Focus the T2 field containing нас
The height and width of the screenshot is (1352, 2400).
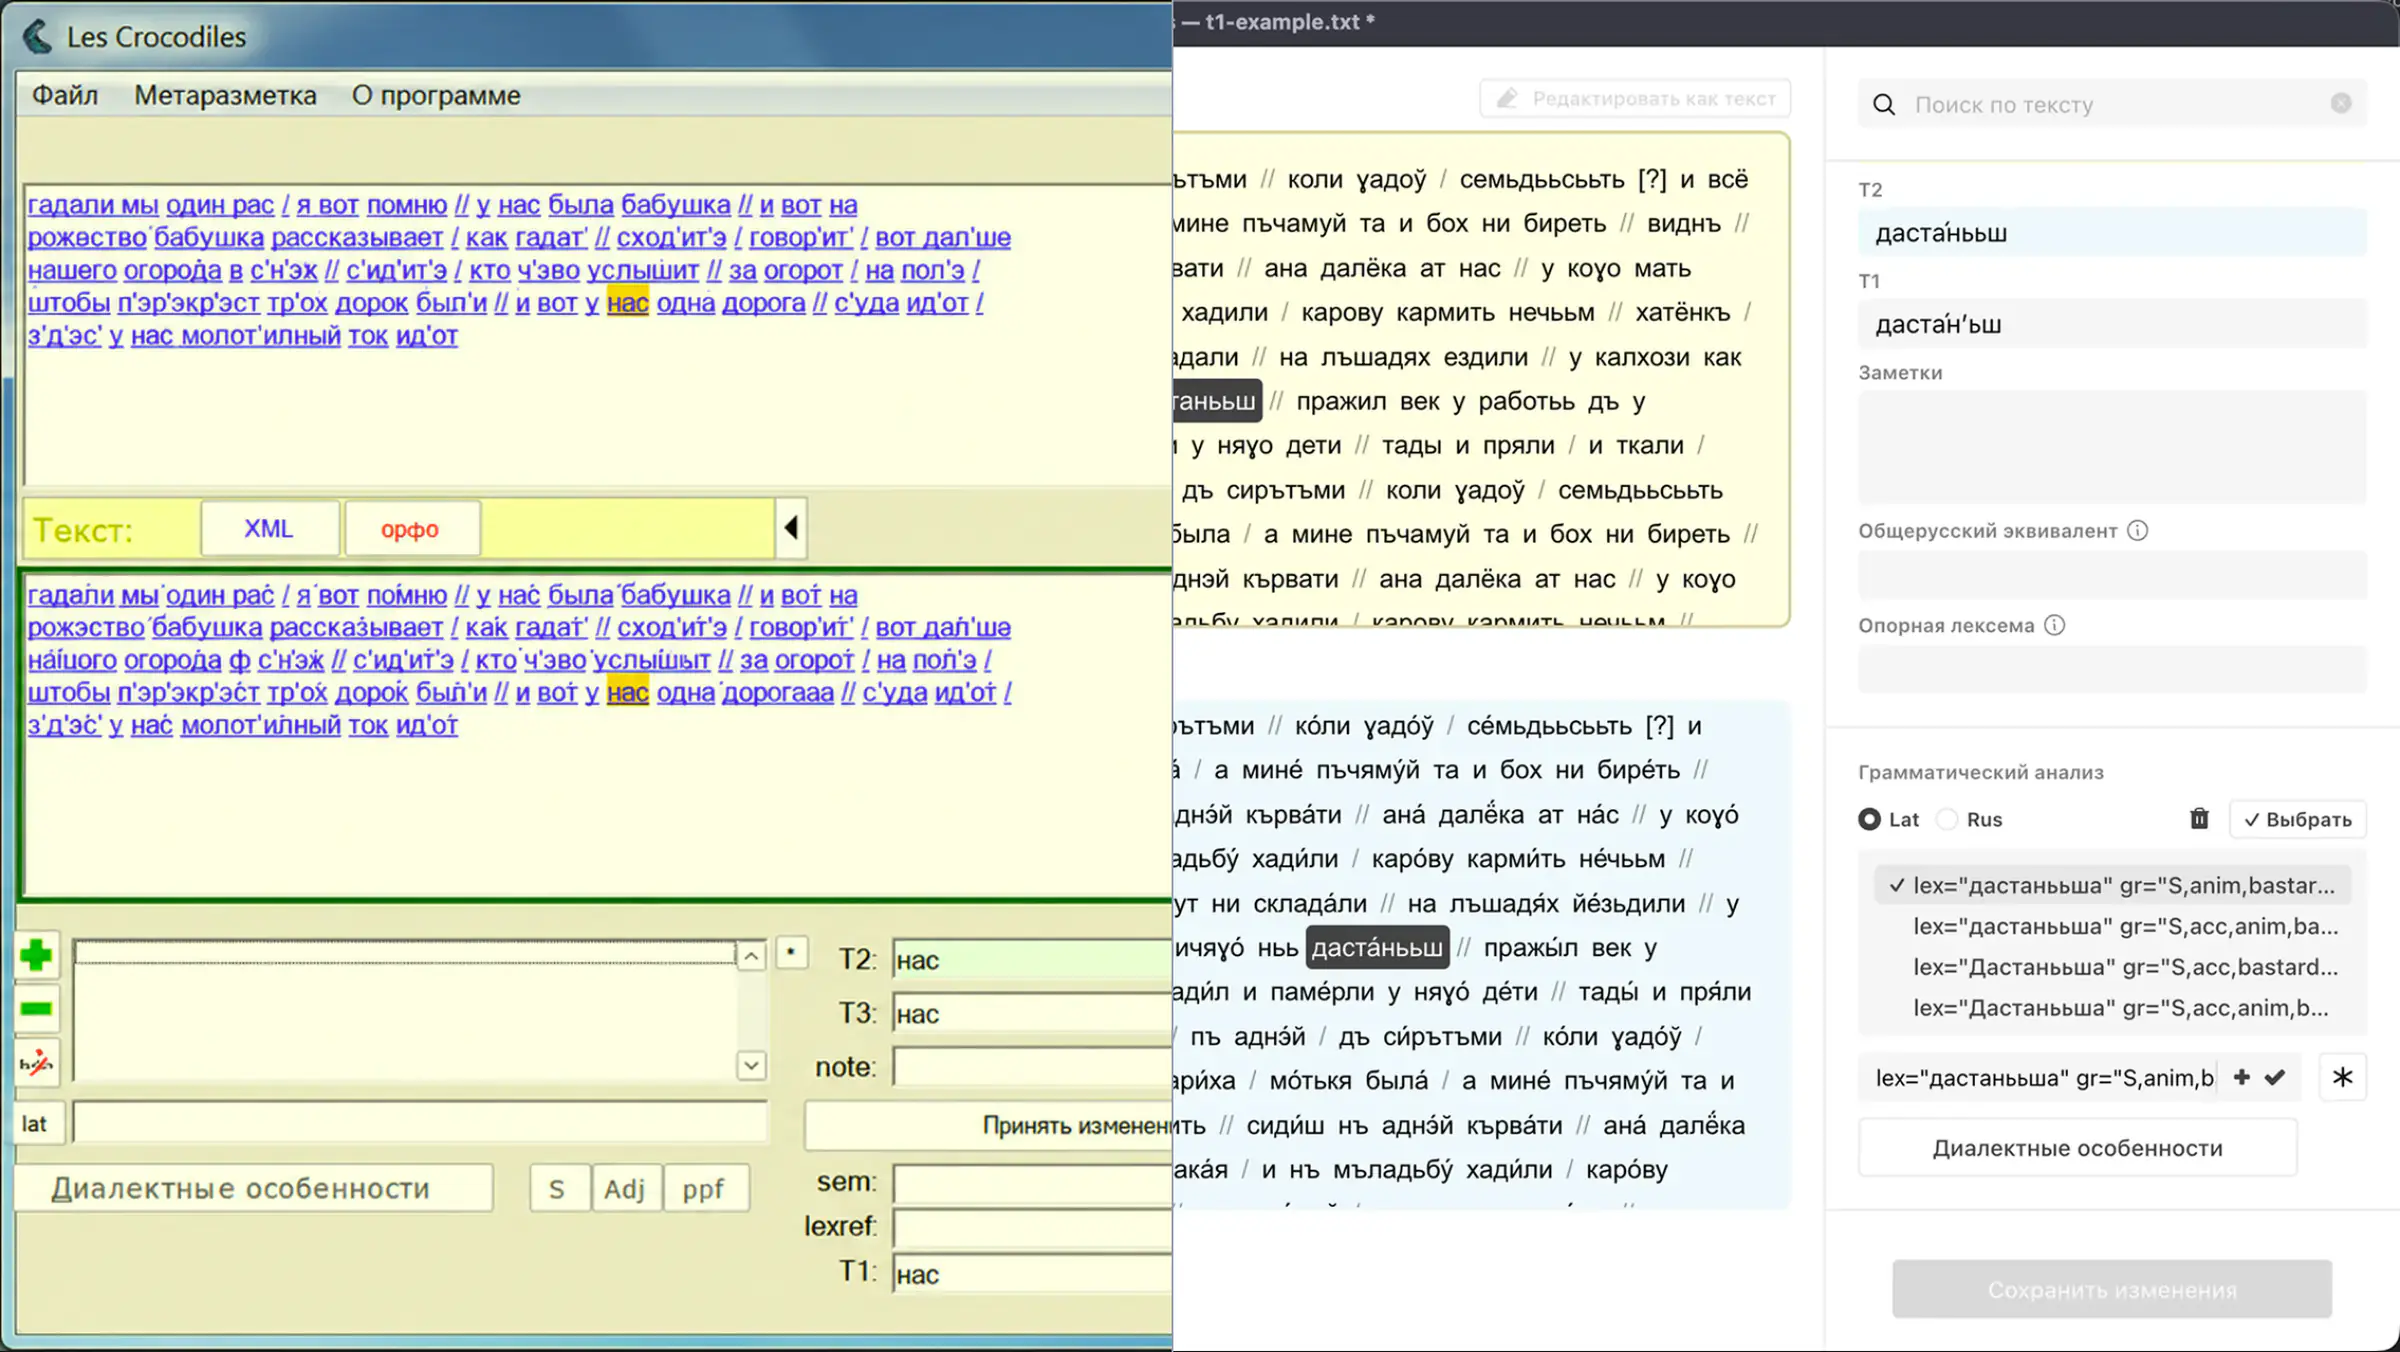click(x=1032, y=960)
